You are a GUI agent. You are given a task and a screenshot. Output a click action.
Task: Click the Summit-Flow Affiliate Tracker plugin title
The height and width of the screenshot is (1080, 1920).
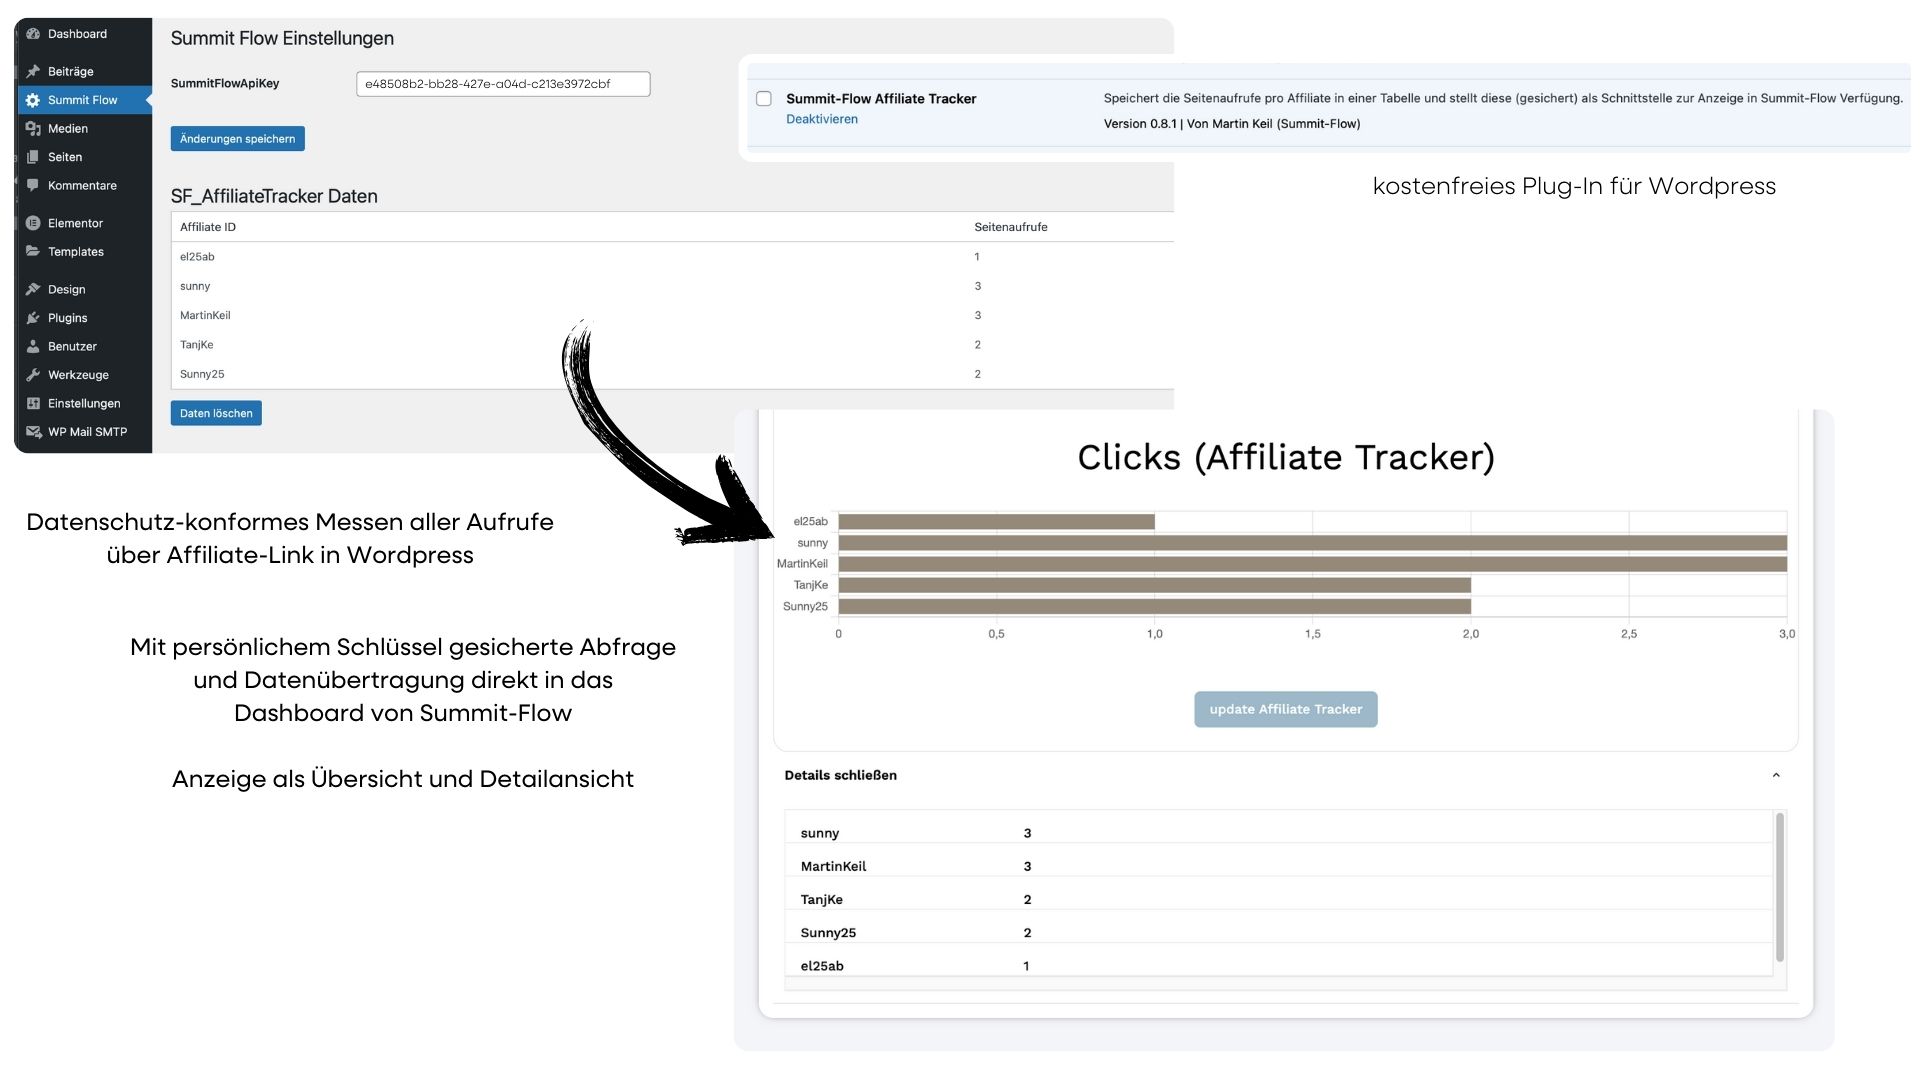coord(881,99)
